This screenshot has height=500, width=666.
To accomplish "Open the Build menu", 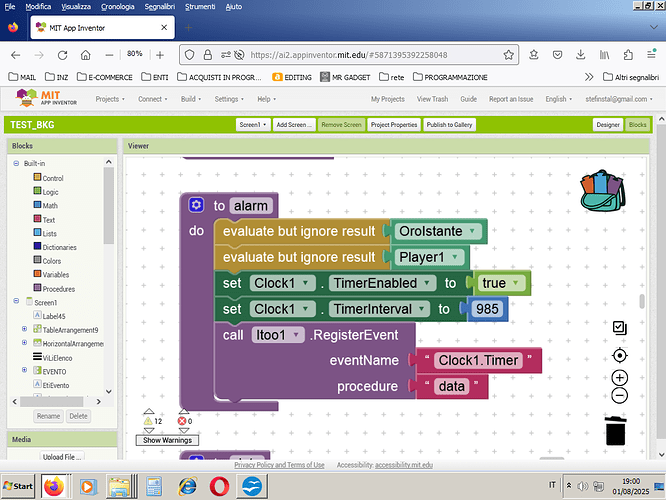I will click(188, 99).
